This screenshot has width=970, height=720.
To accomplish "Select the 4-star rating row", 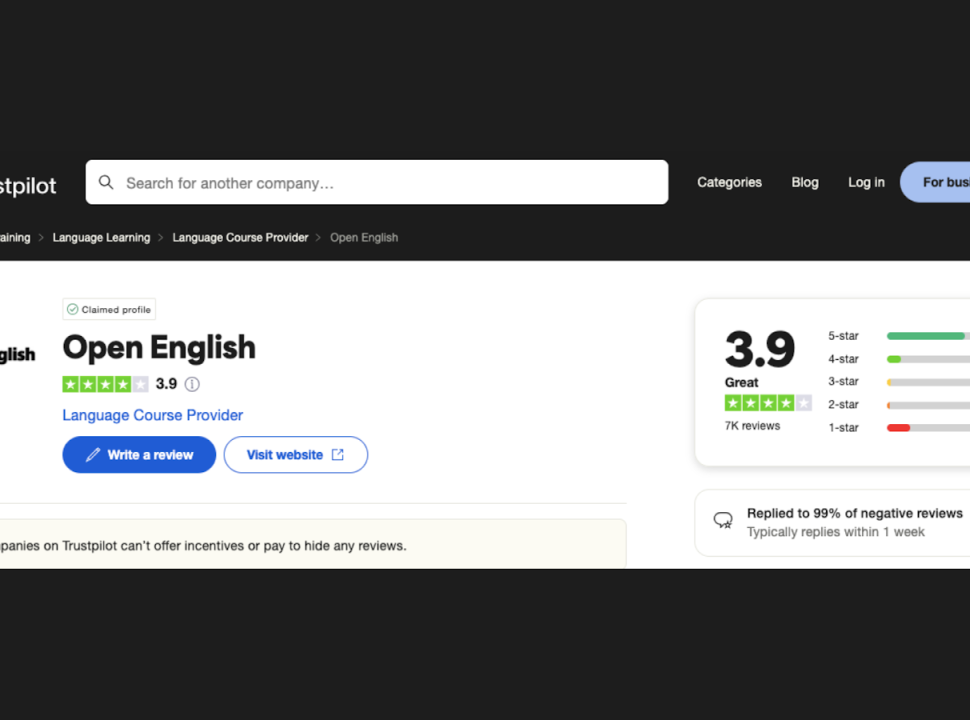I will pyautogui.click(x=899, y=359).
